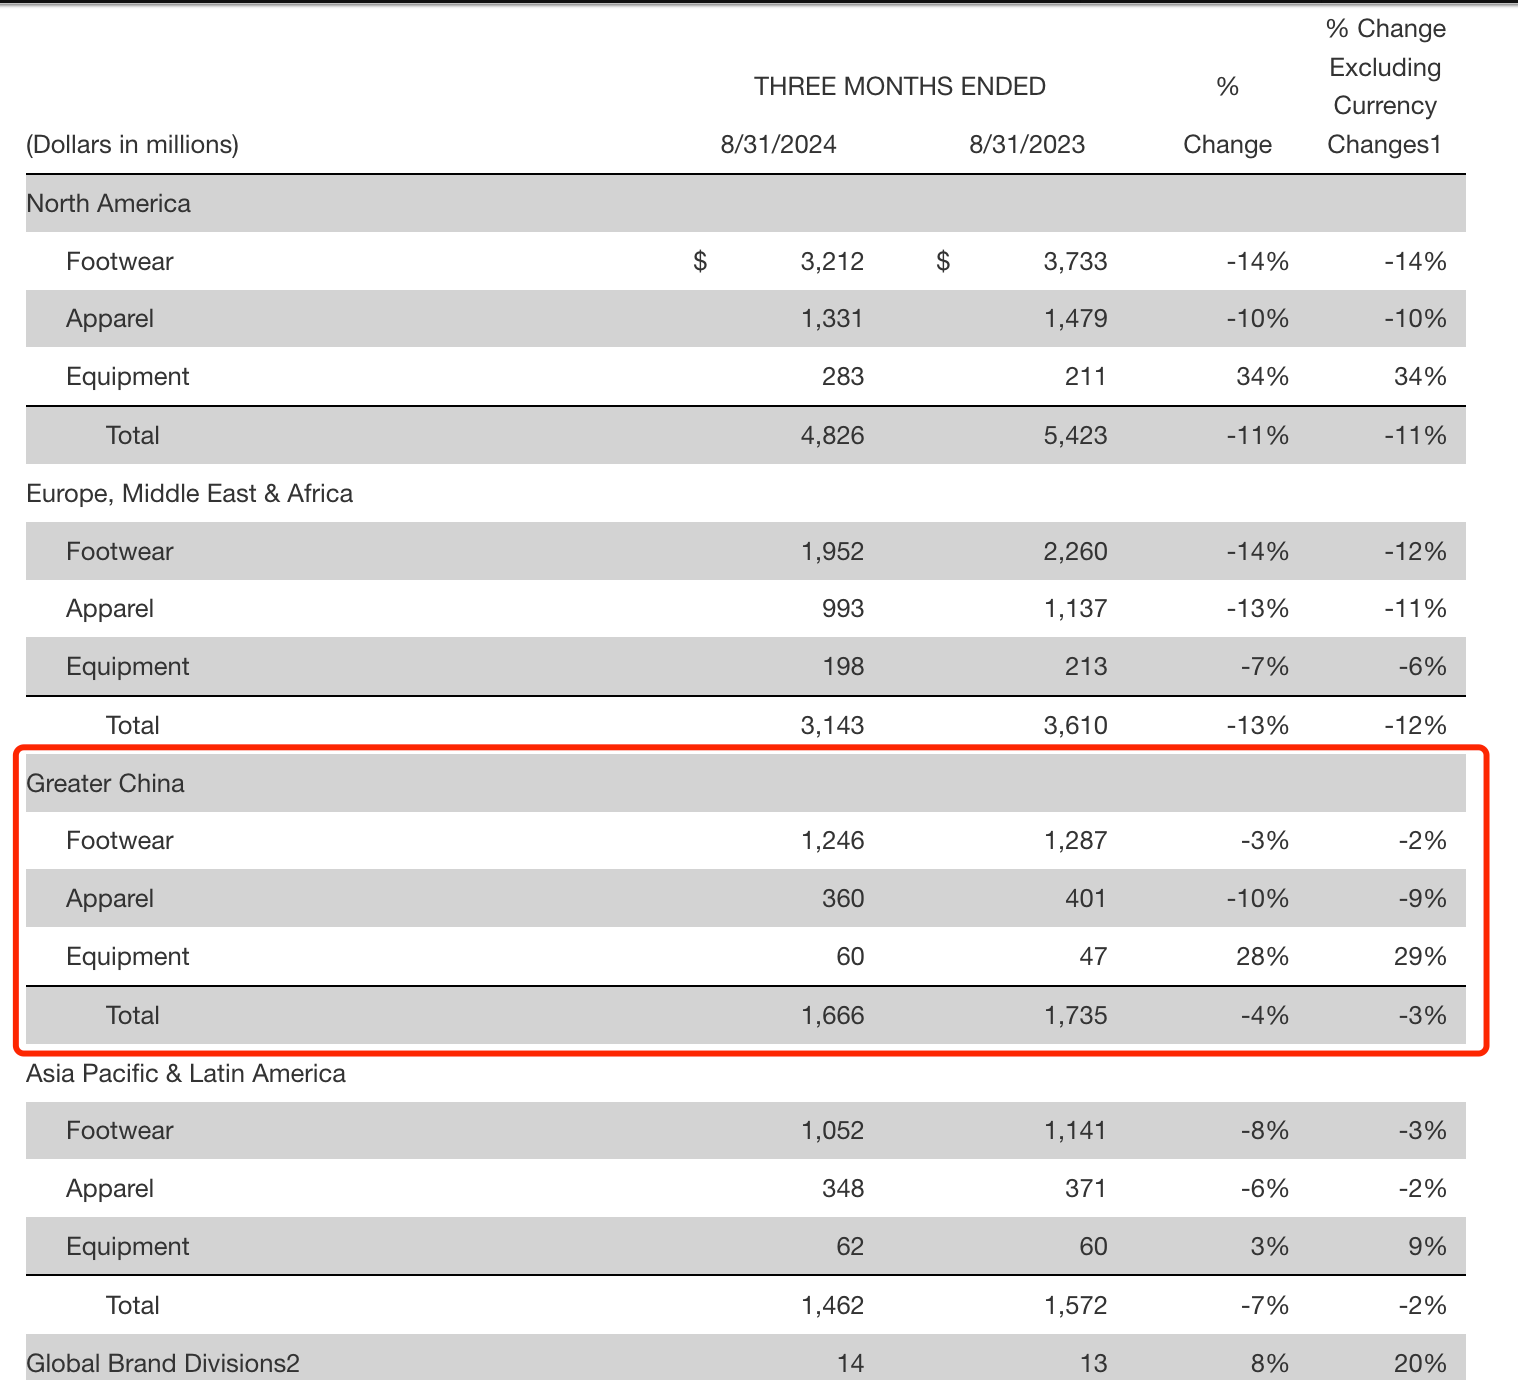This screenshot has height=1380, width=1518.
Task: Click the Greater China section heading
Action: pos(105,783)
